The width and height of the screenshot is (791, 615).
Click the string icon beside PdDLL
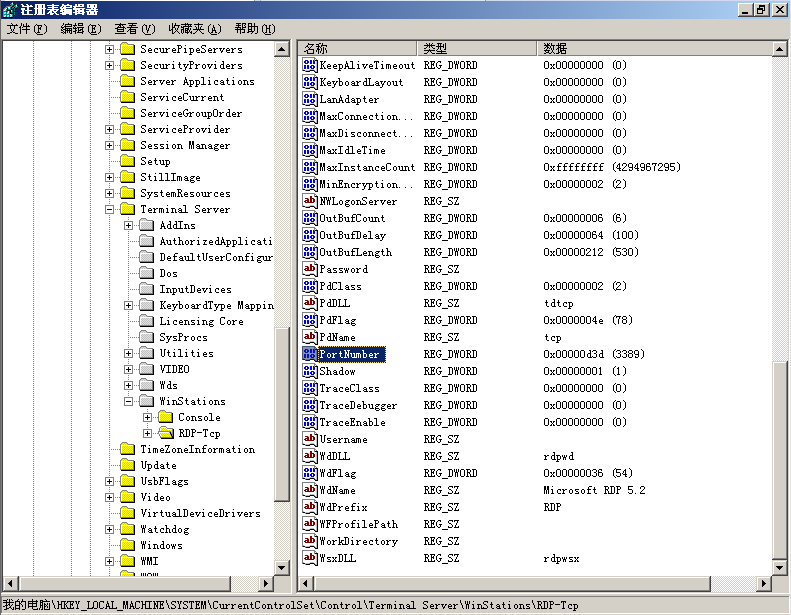click(x=309, y=303)
